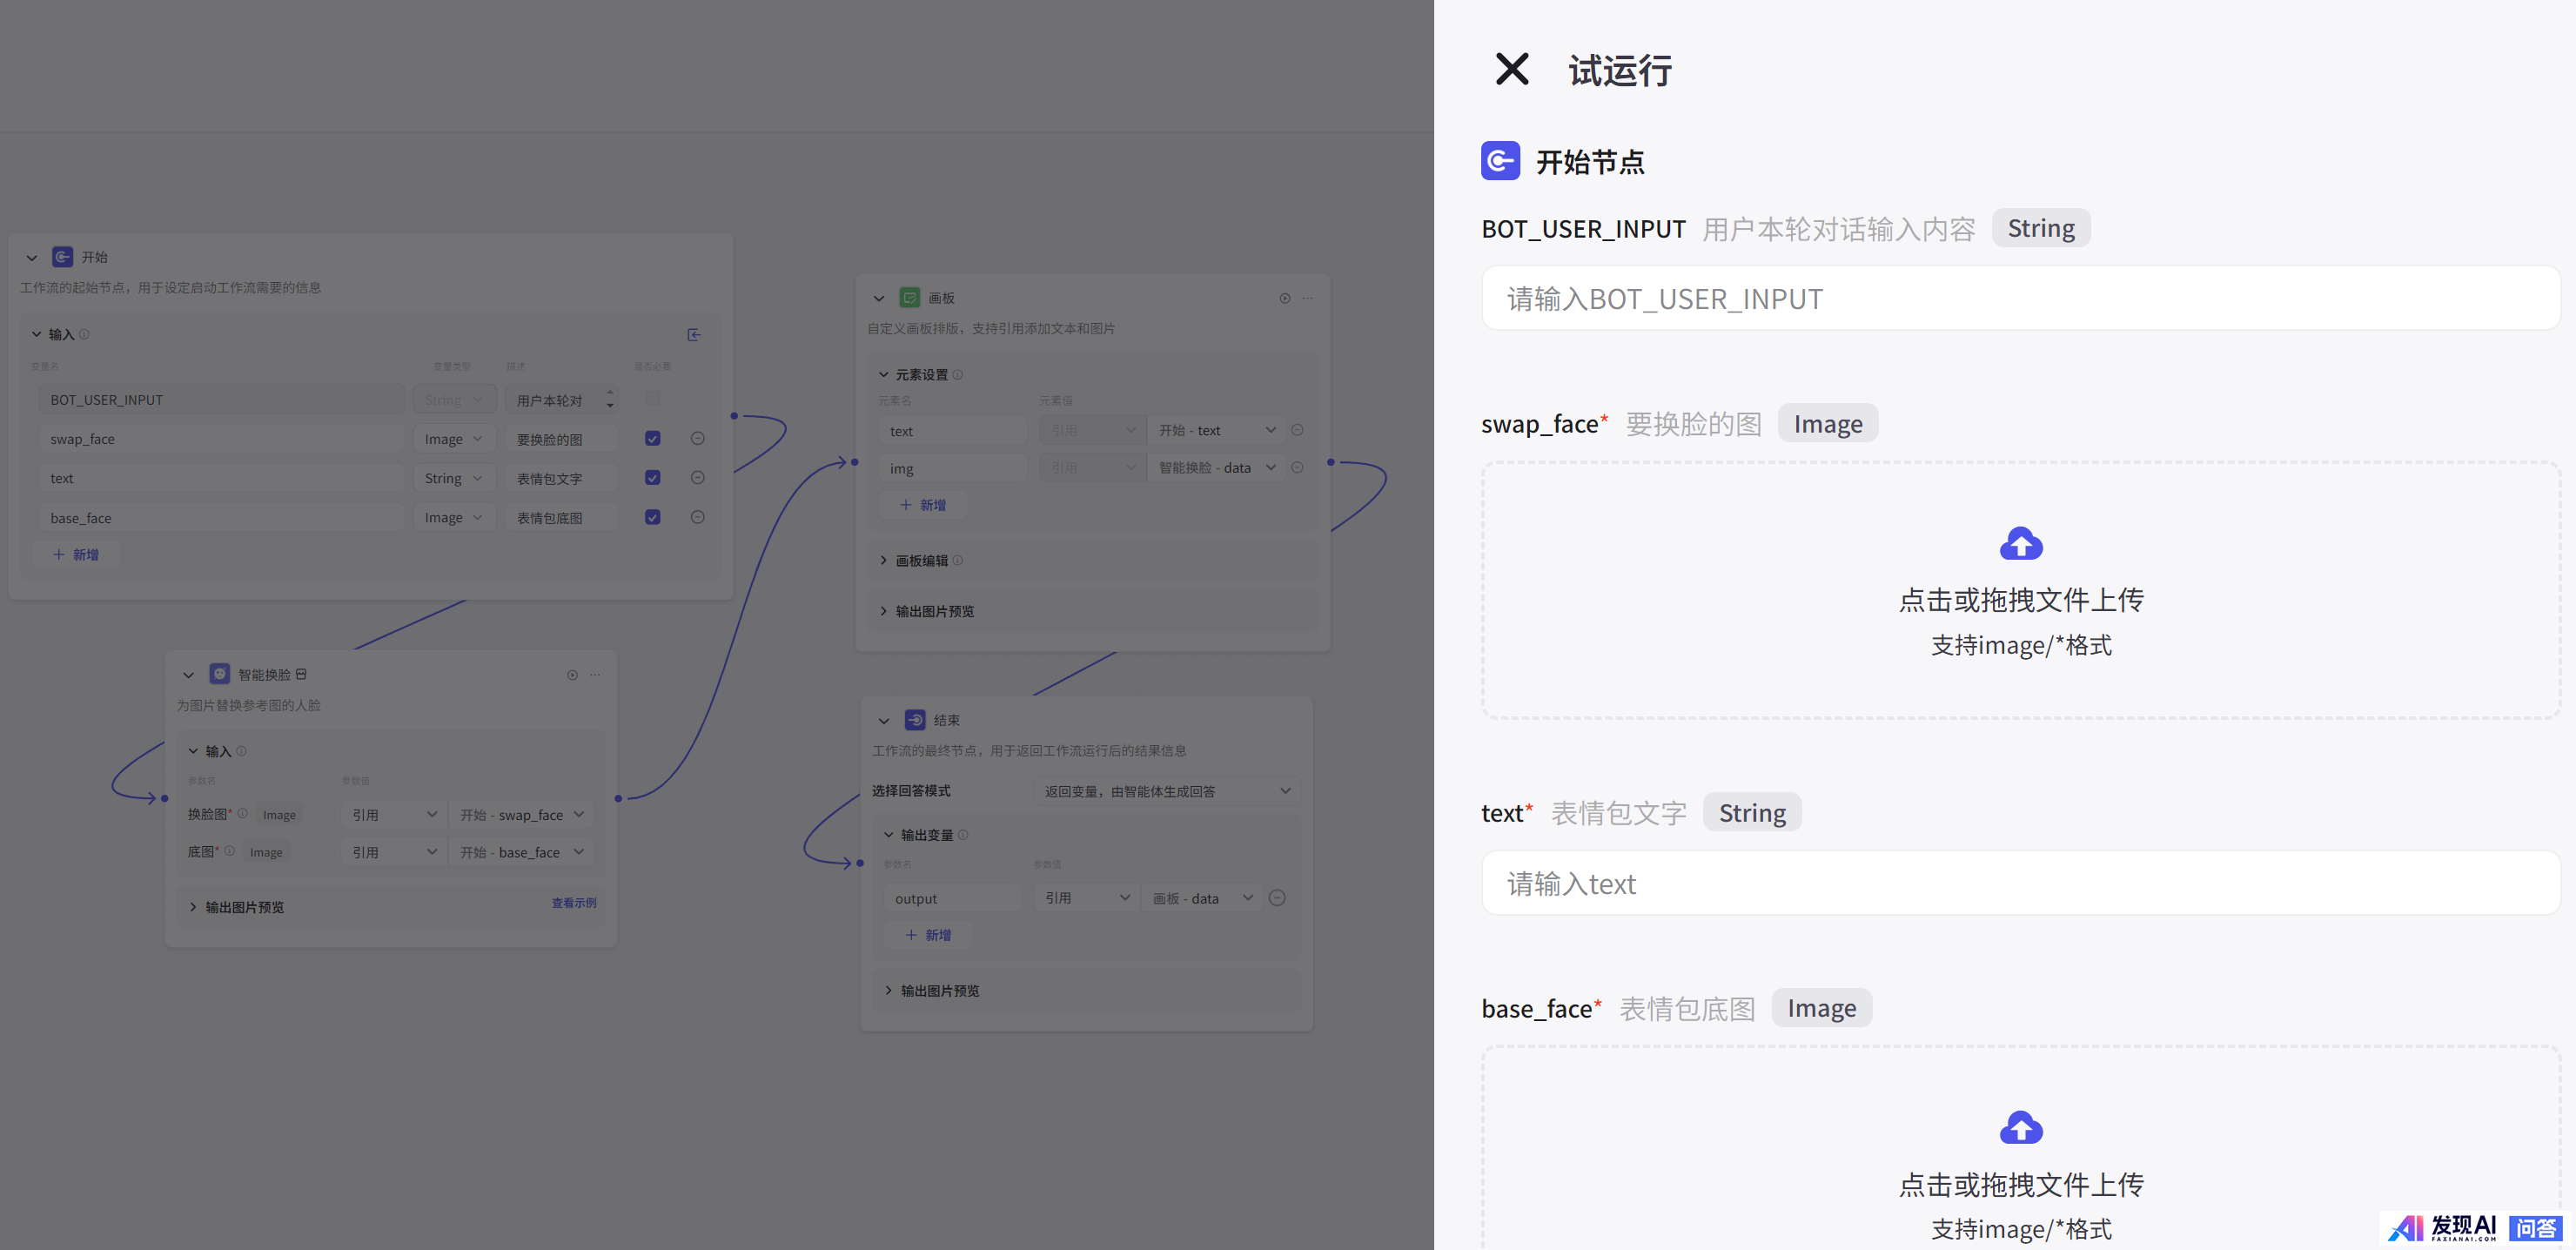Close the test run panel

point(1511,70)
